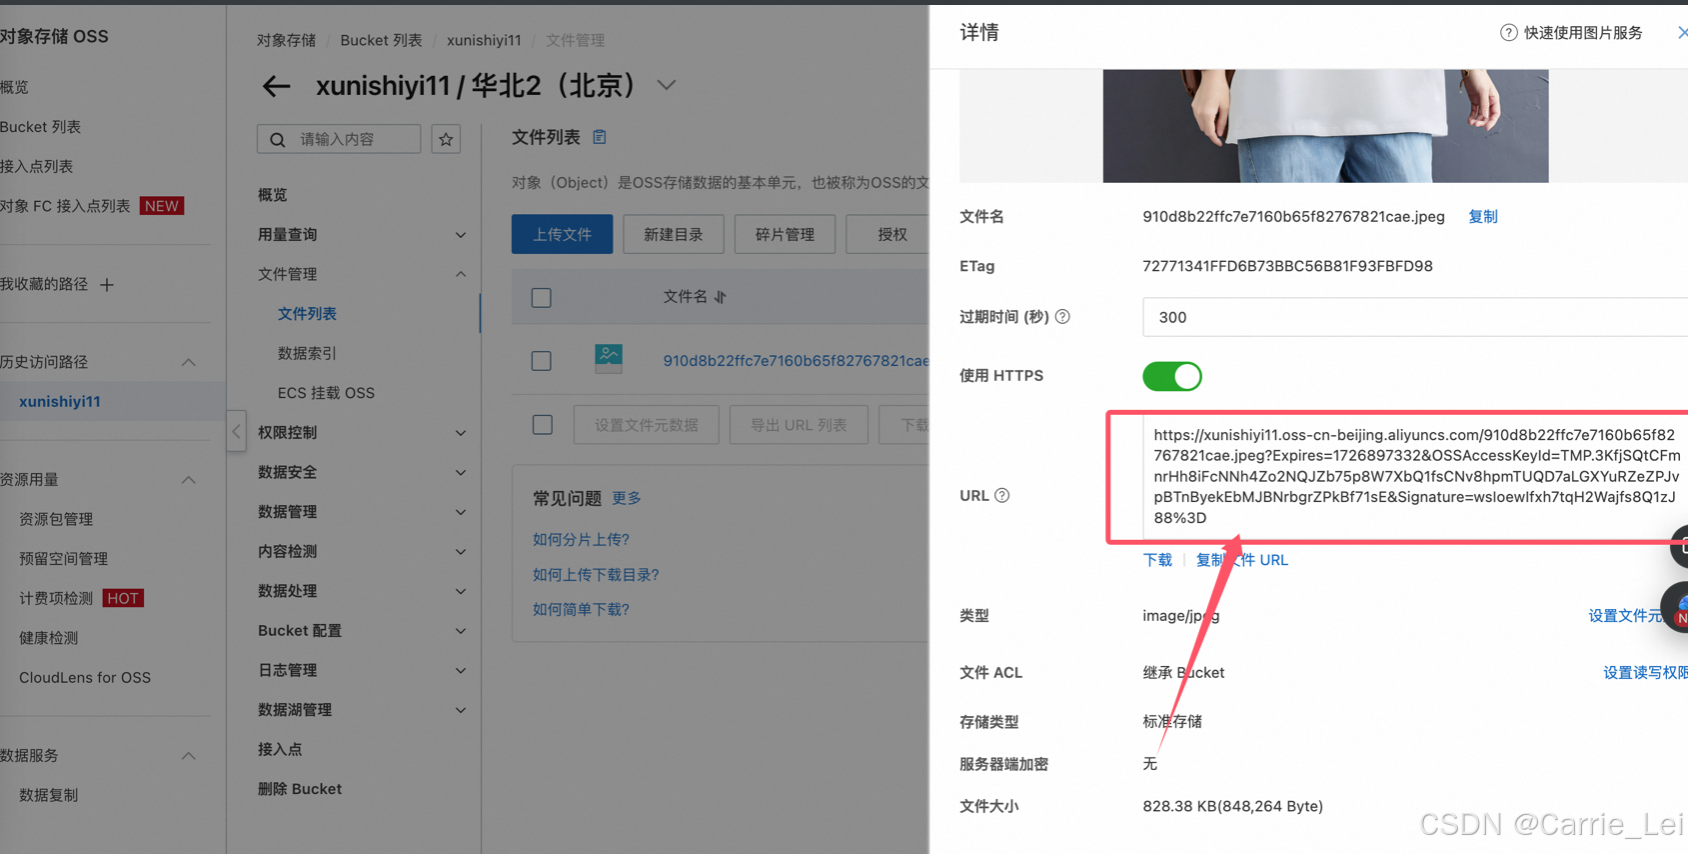This screenshot has width=1688, height=854.
Task: Click the back arrow beside xunishiyi11
Action: pyautogui.click(x=276, y=87)
